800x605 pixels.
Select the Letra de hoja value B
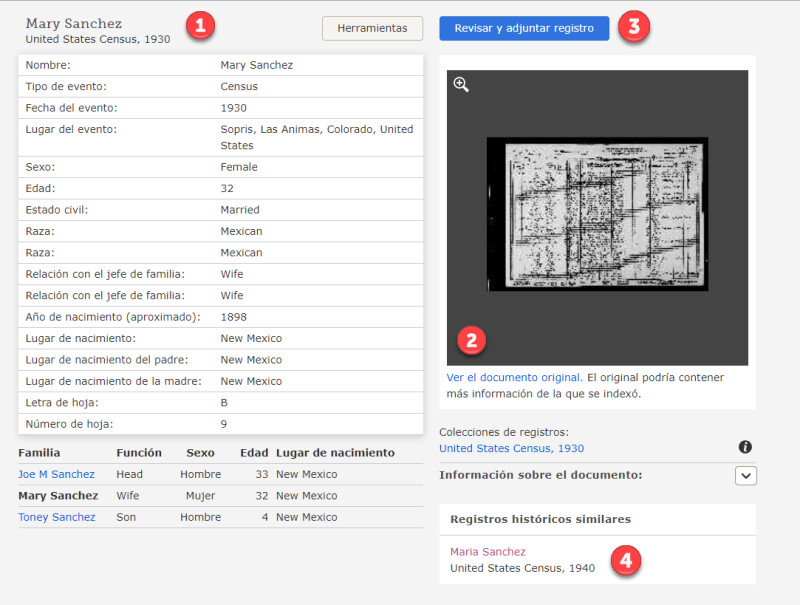click(x=224, y=402)
